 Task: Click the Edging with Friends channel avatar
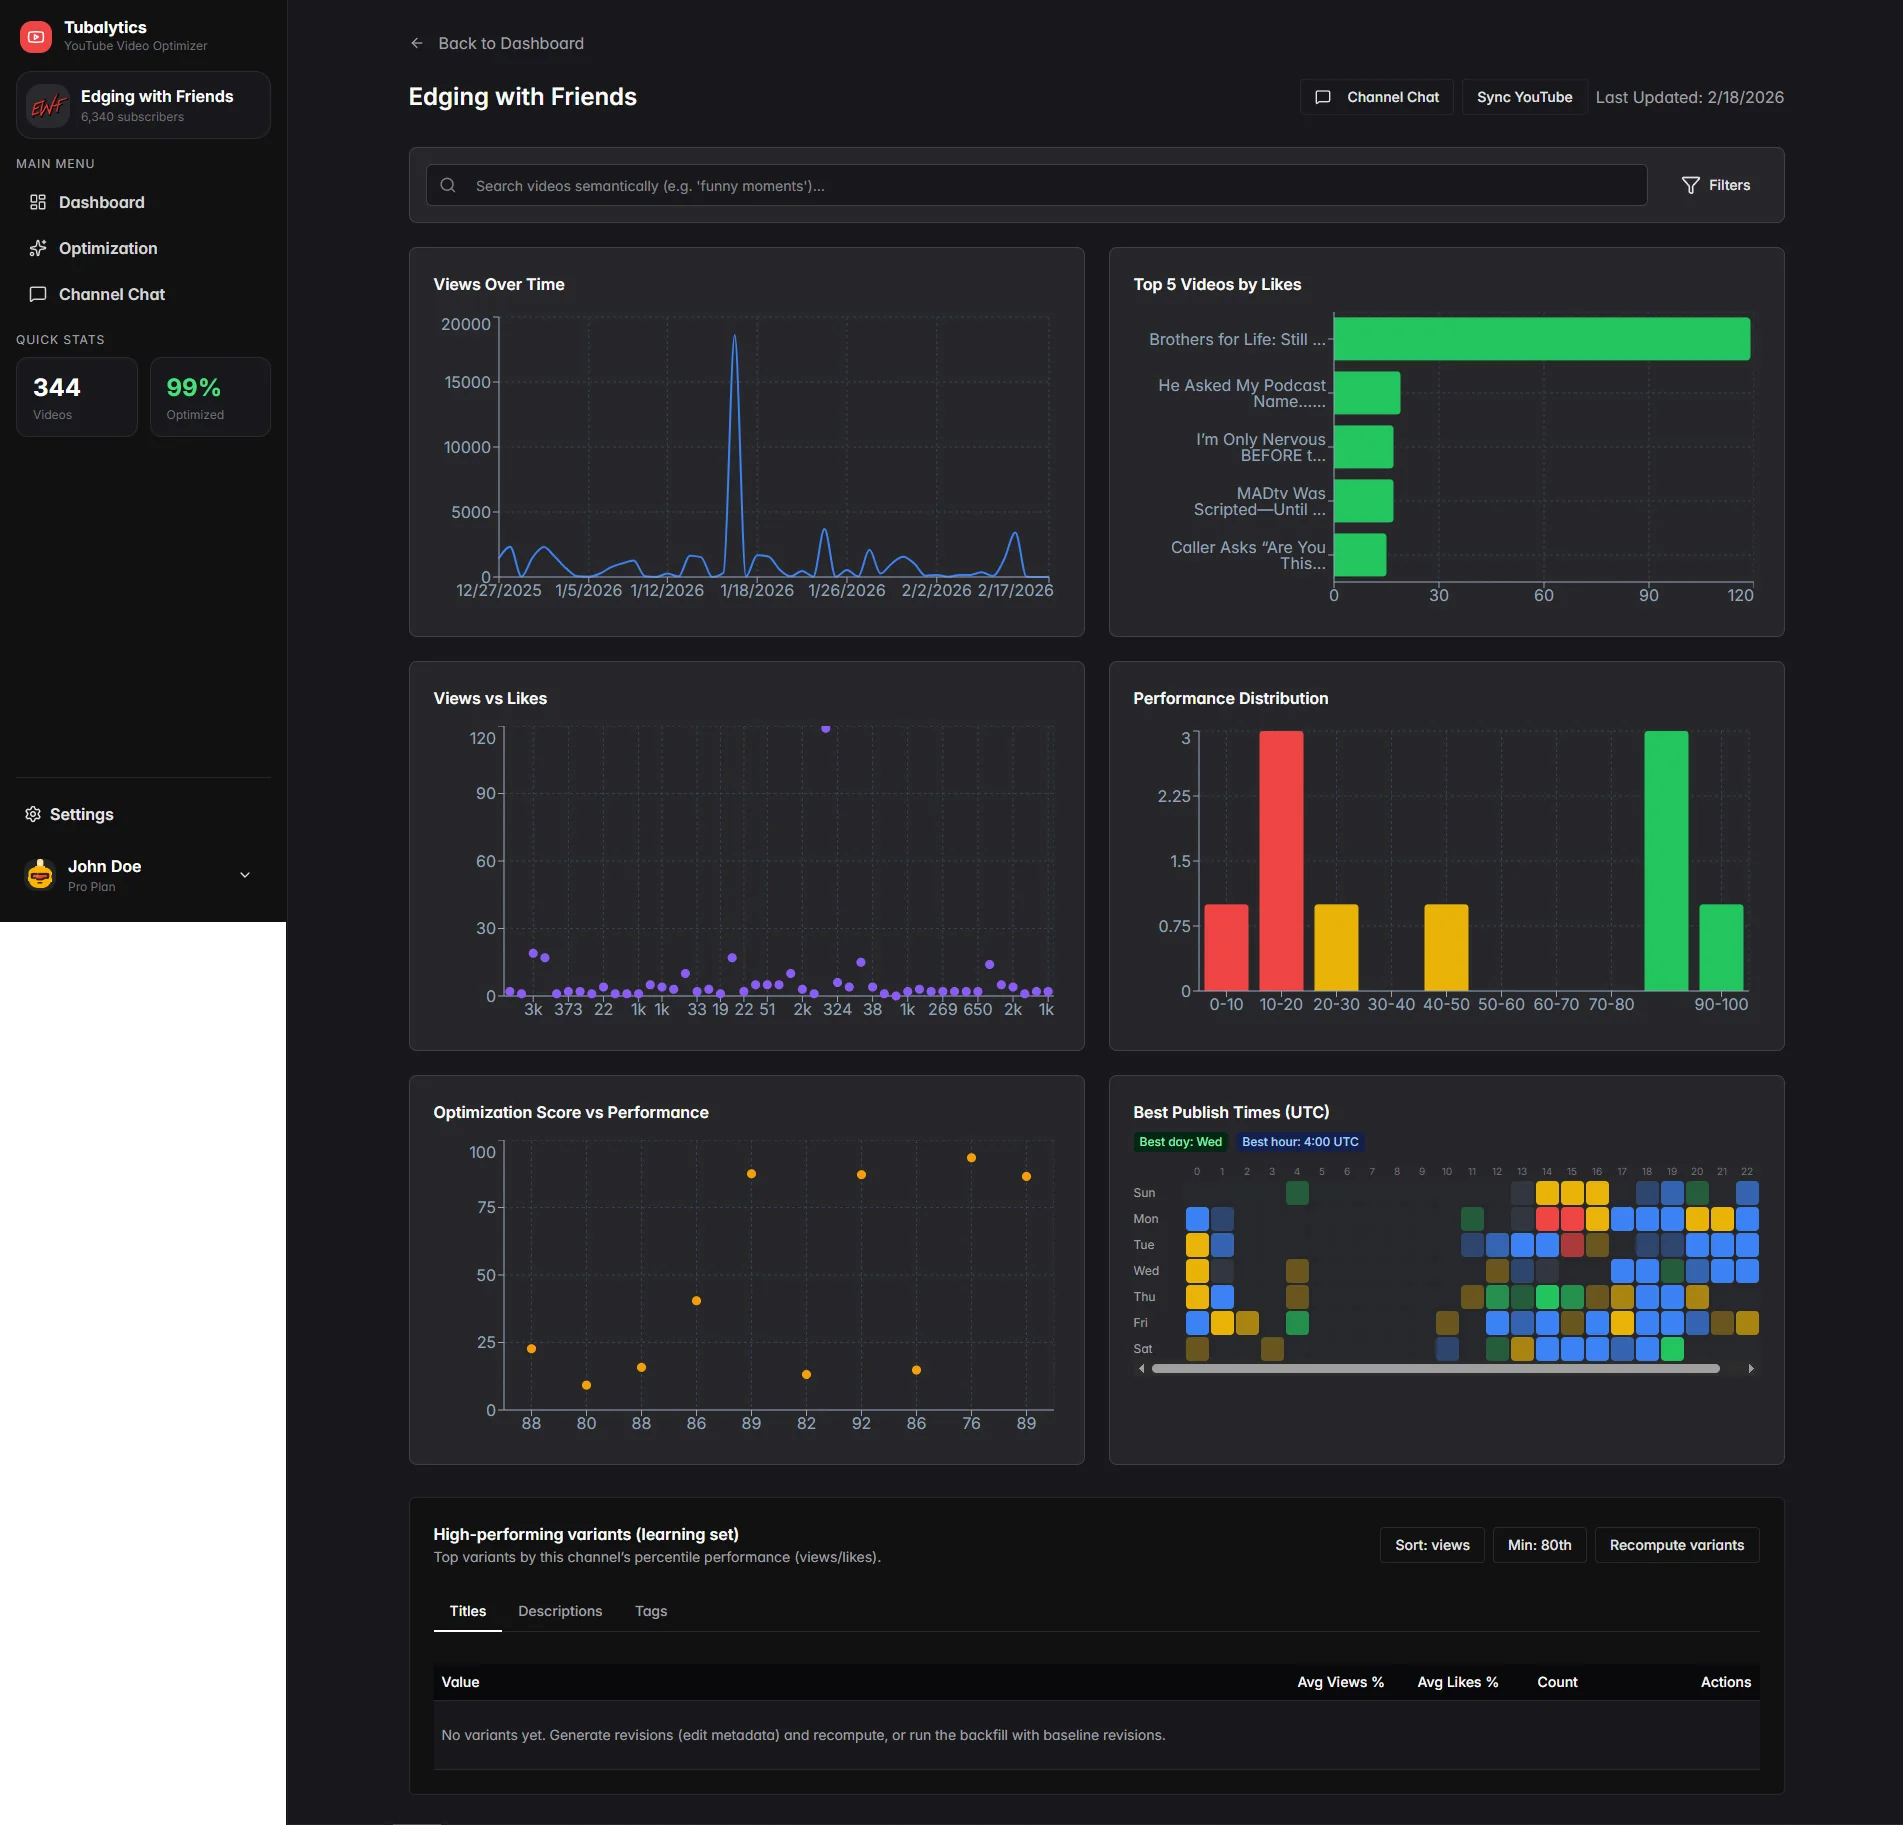[47, 105]
